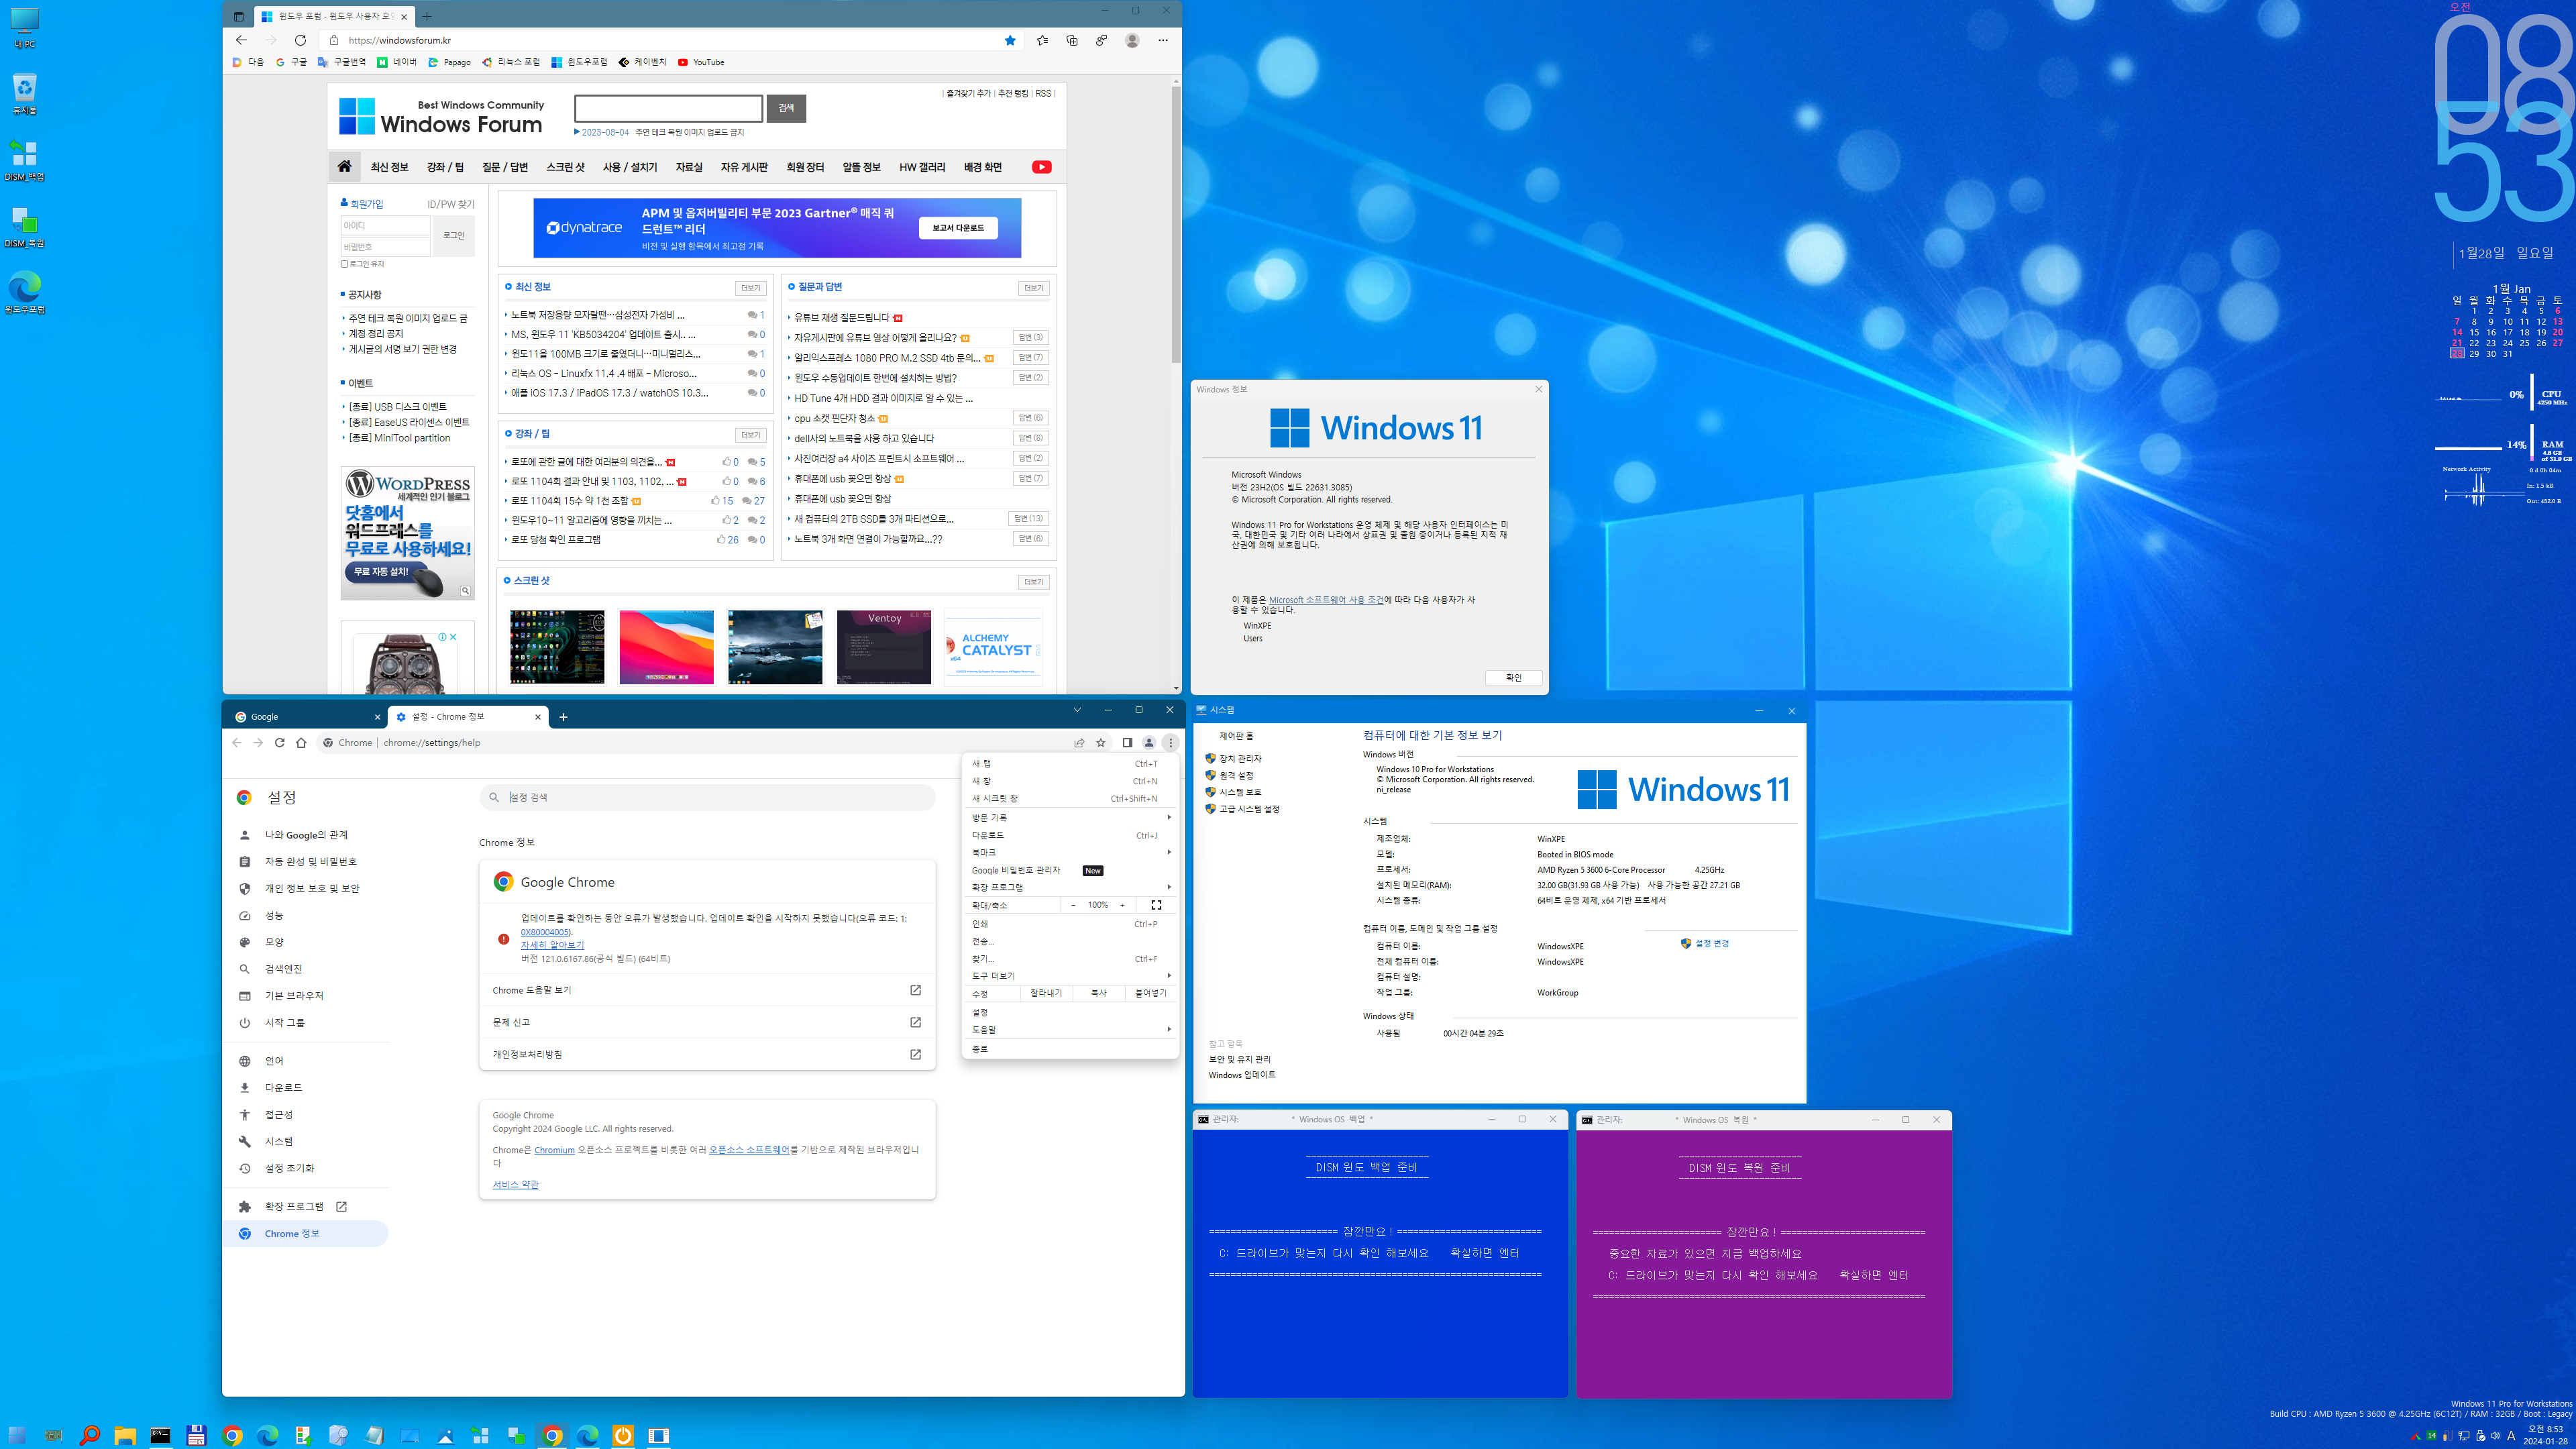The height and width of the screenshot is (1449, 2576).
Task: Click 더보기 beside 최신 정보 section
Action: click(750, 288)
